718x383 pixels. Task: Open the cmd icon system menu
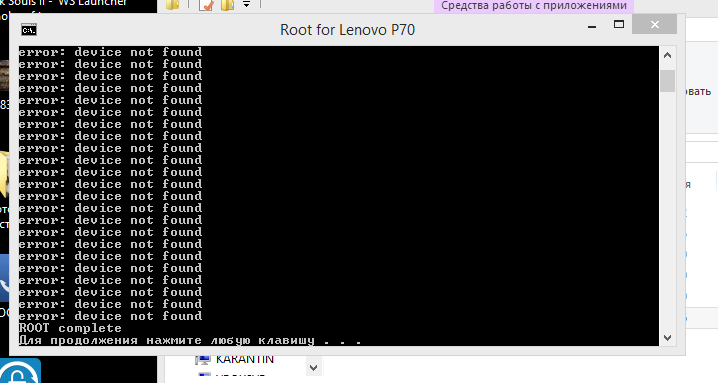tap(29, 30)
